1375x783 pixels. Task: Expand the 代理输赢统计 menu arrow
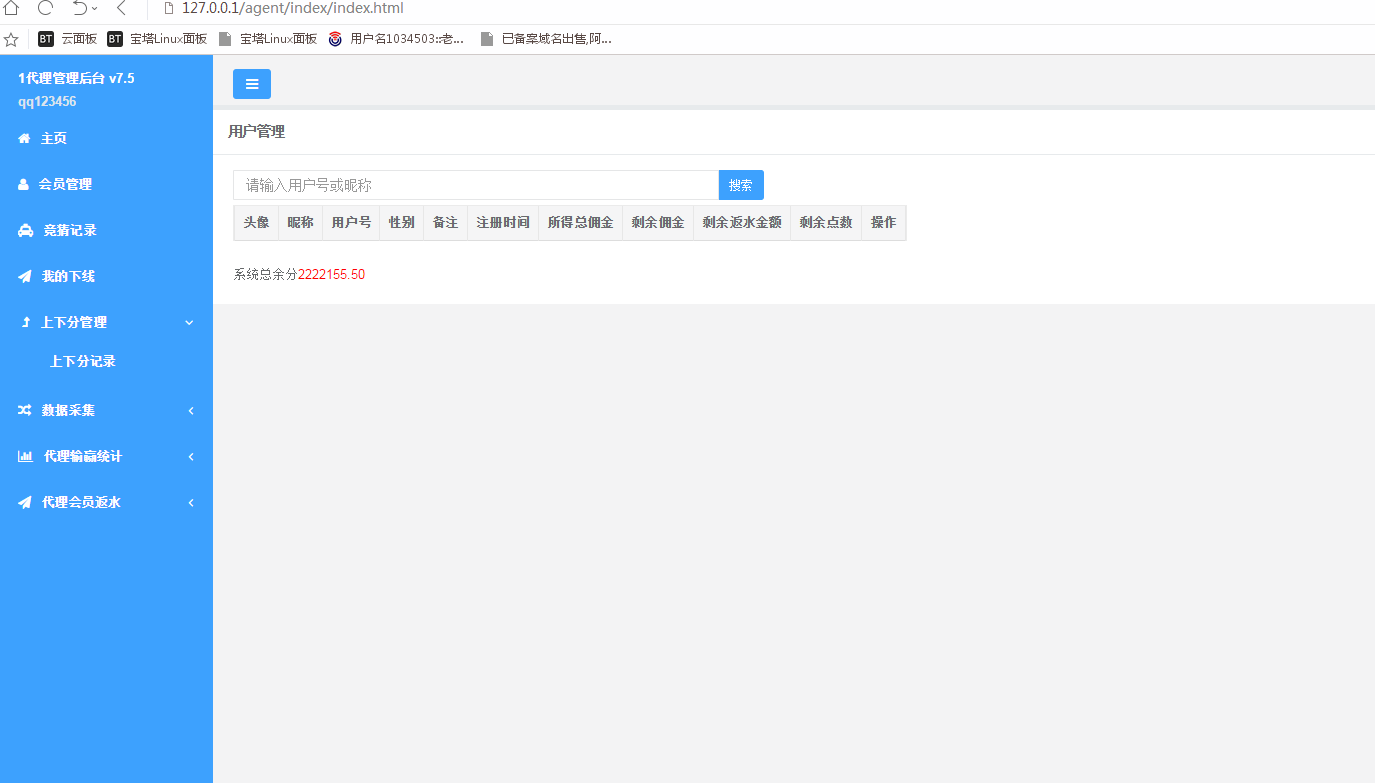(190, 457)
